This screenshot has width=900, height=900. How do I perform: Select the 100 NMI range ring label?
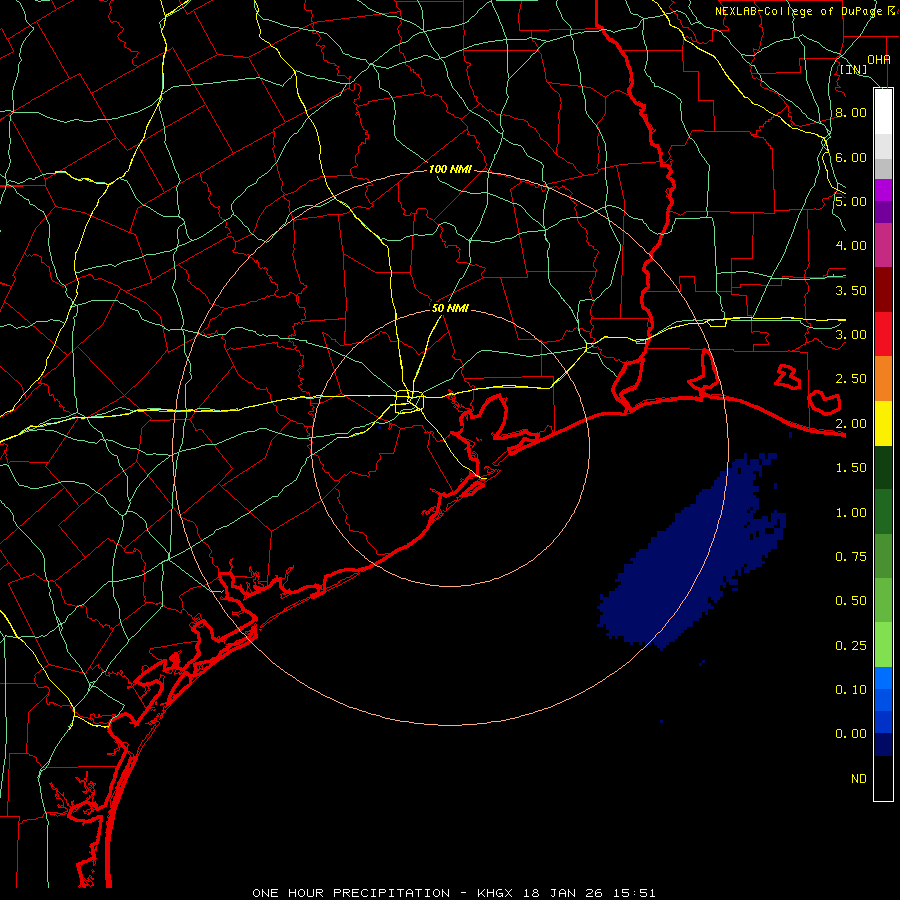coord(450,169)
